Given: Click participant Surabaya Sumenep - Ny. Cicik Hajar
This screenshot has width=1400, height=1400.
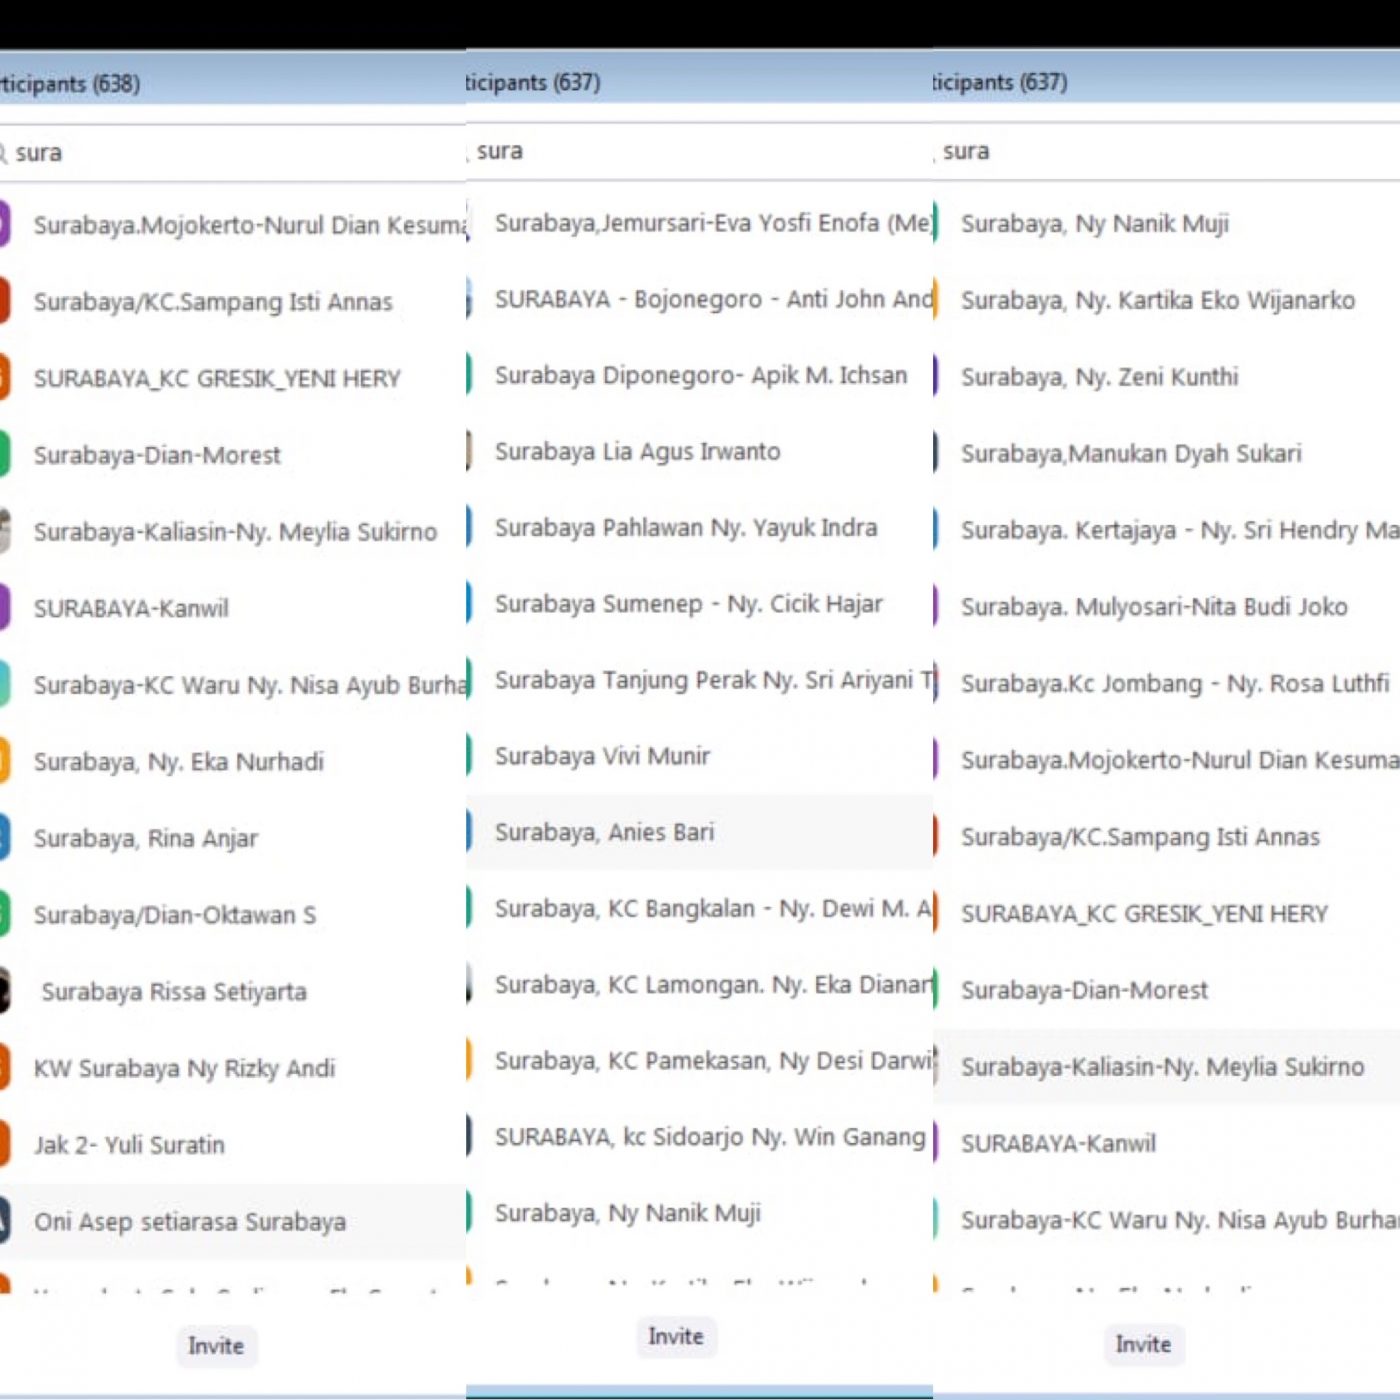Looking at the screenshot, I should click(688, 604).
